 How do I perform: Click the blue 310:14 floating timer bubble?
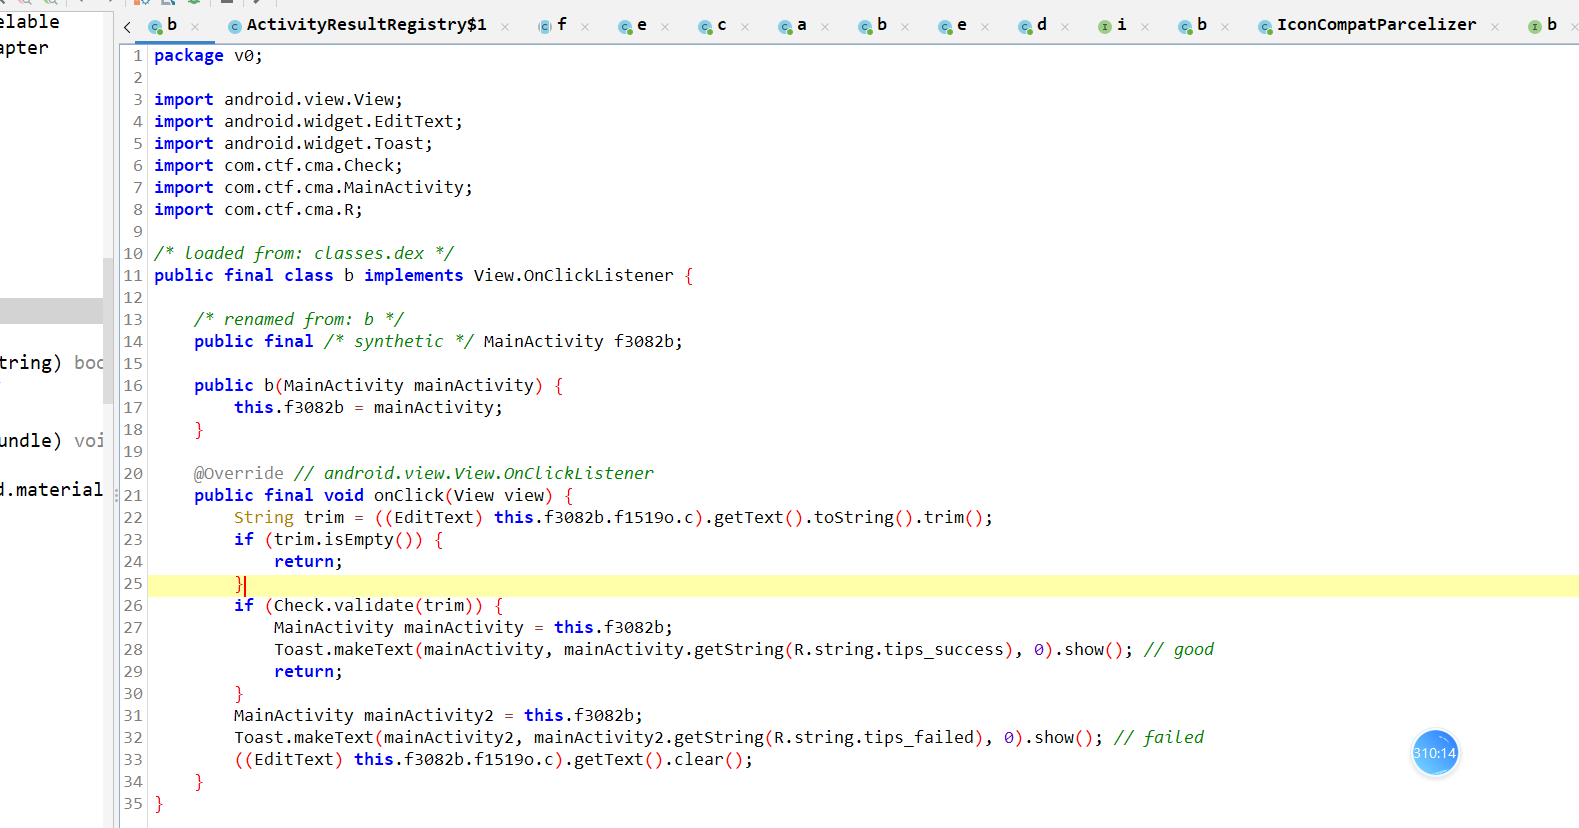(x=1435, y=753)
